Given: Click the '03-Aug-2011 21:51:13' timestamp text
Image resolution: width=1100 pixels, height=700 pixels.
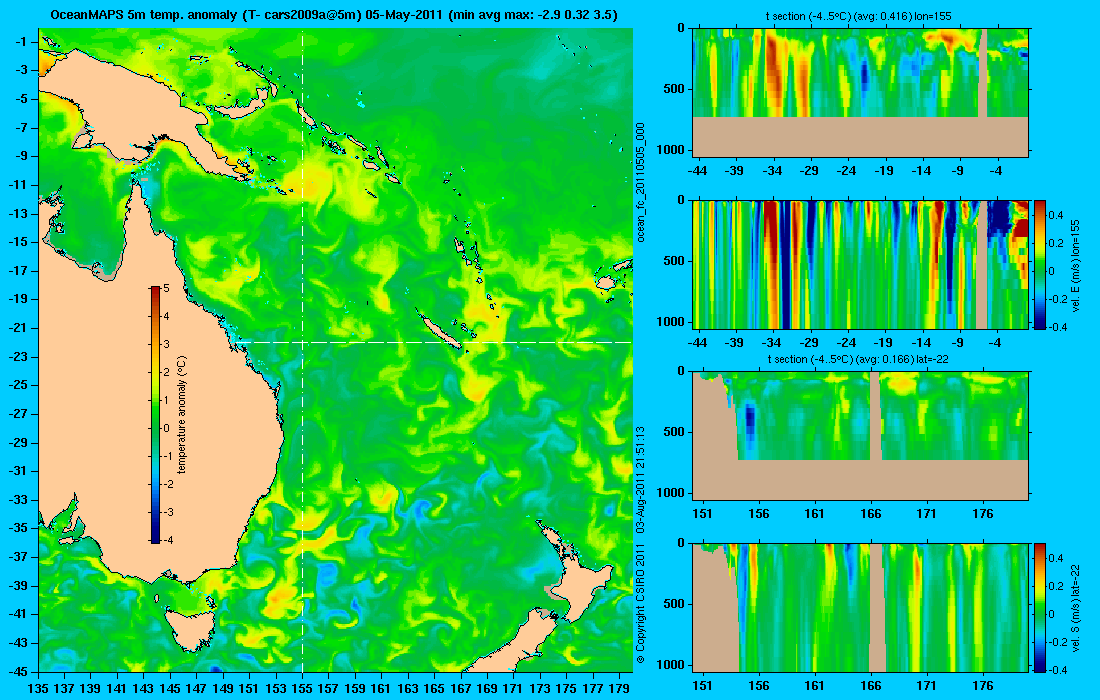Looking at the screenshot, I should 640,479.
